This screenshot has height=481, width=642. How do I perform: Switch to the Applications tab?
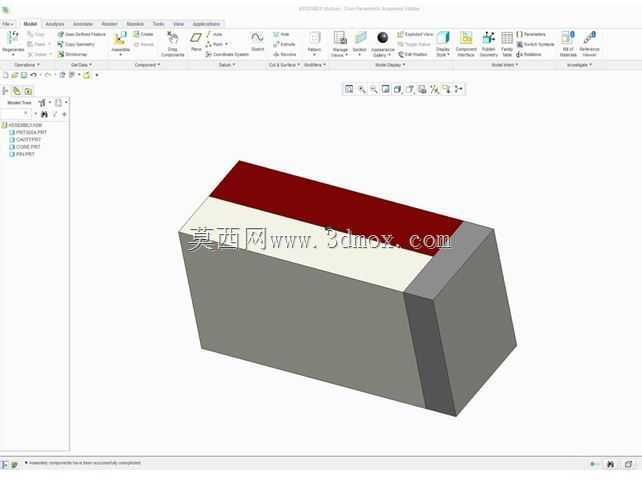click(x=206, y=24)
